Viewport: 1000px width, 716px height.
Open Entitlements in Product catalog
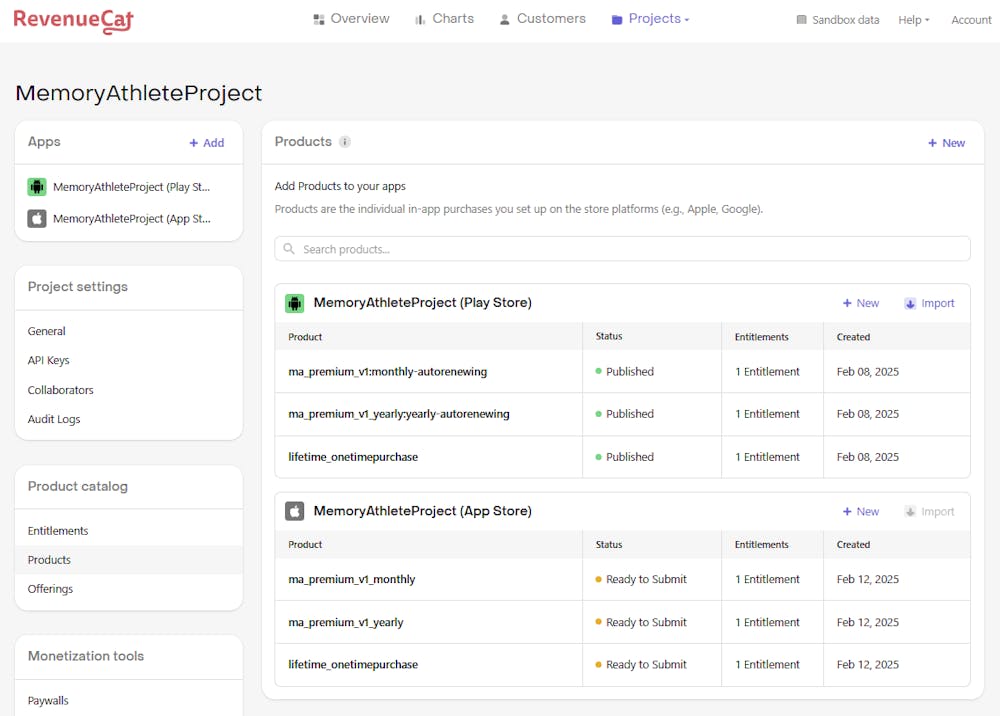point(58,531)
